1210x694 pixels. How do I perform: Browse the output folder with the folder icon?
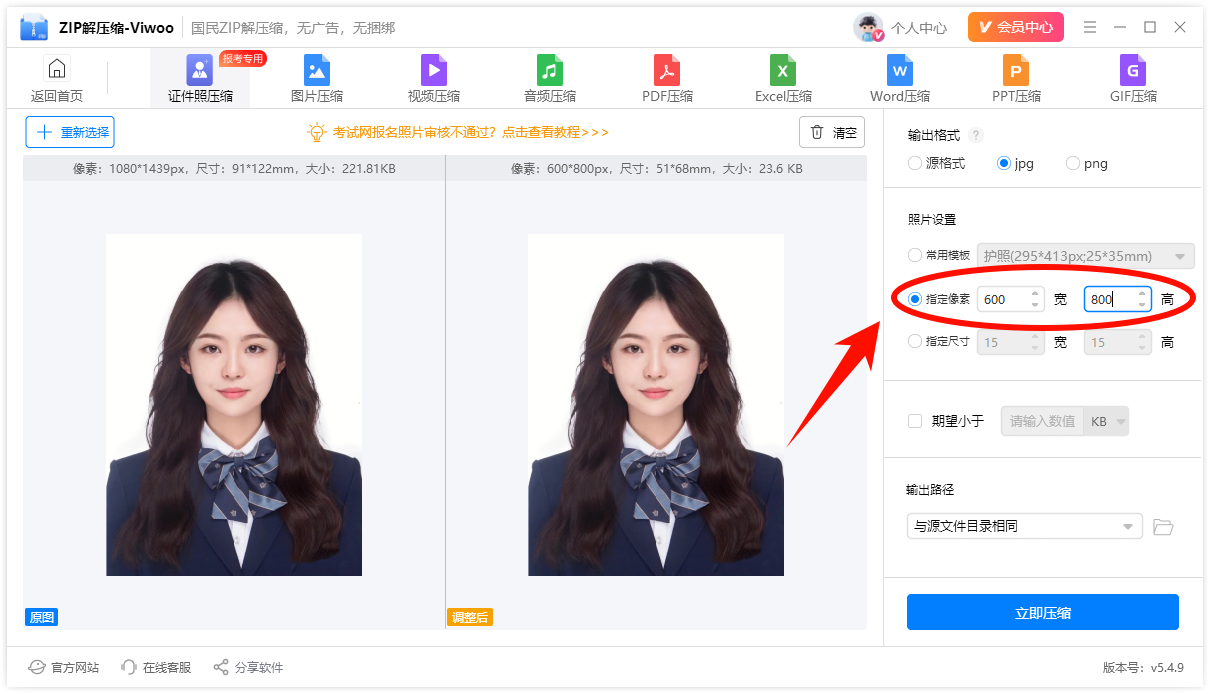click(1163, 526)
